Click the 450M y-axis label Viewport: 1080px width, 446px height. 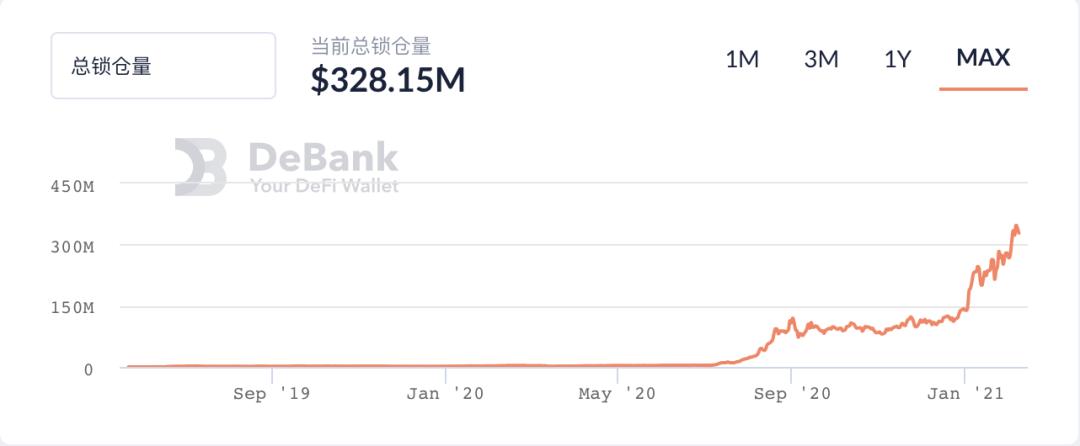point(72,187)
